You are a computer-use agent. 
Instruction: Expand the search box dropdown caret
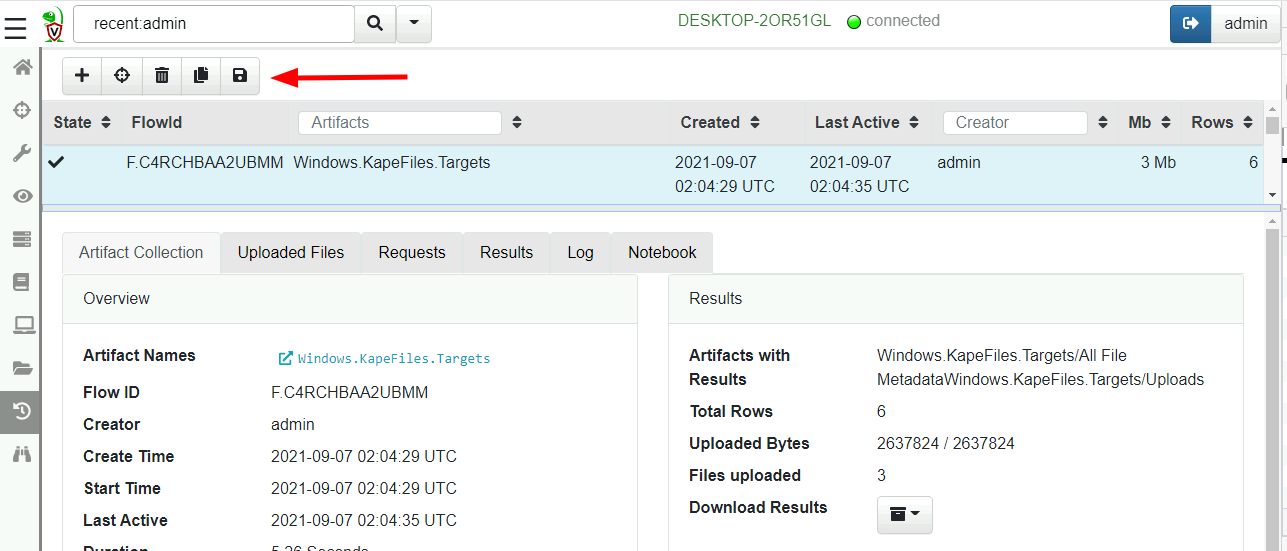point(414,23)
